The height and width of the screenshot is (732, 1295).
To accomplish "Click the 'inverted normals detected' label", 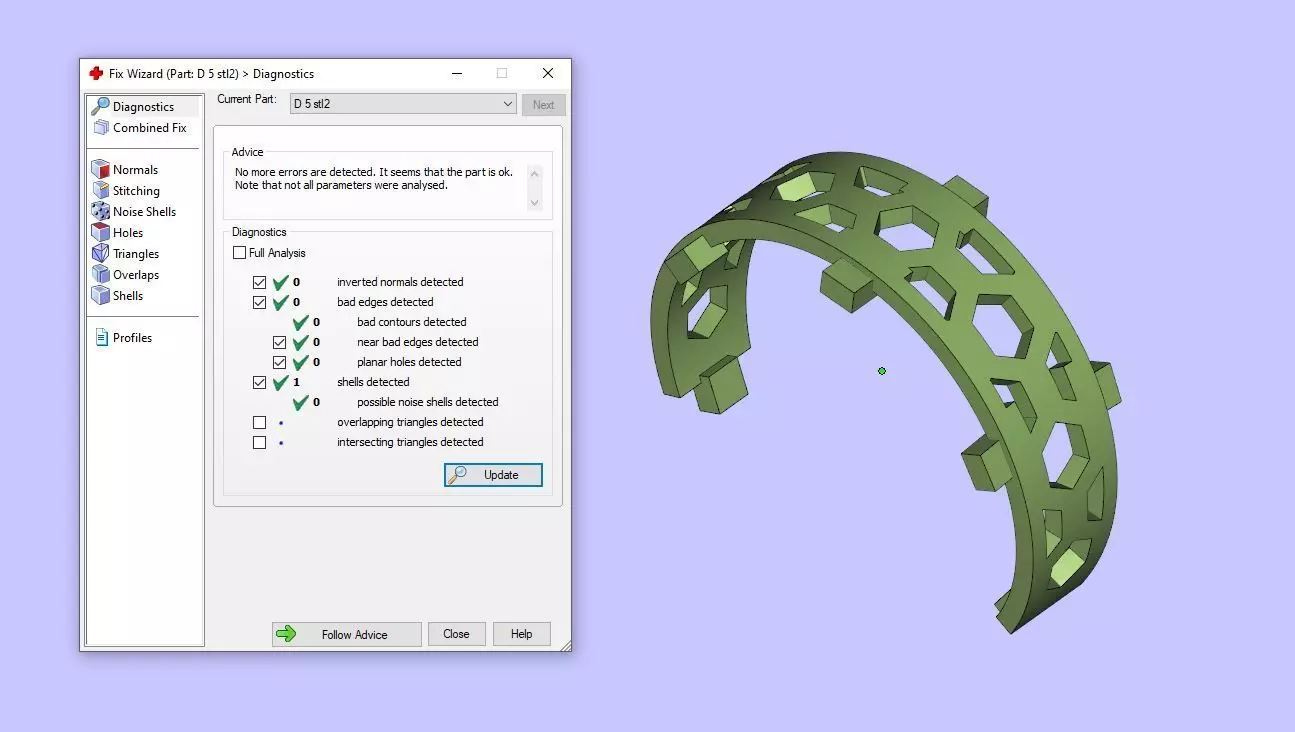I will 400,282.
